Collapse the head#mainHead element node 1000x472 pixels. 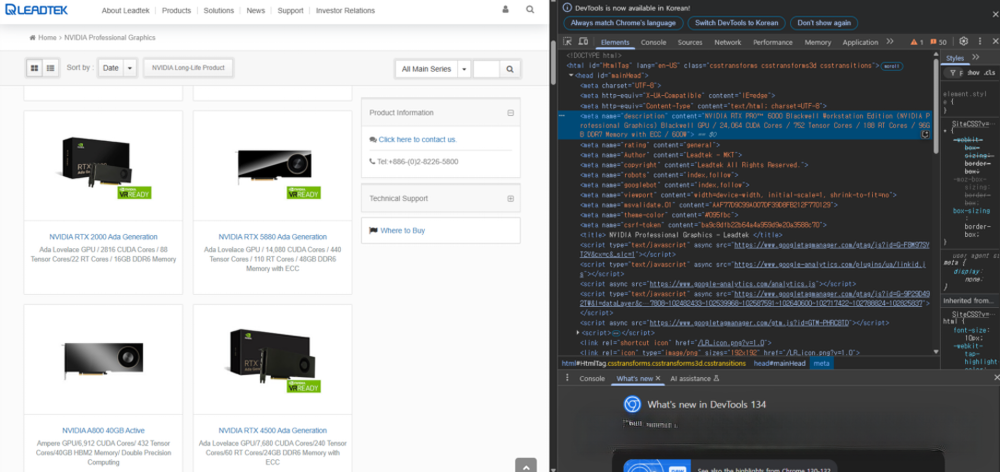pyautogui.click(x=570, y=76)
